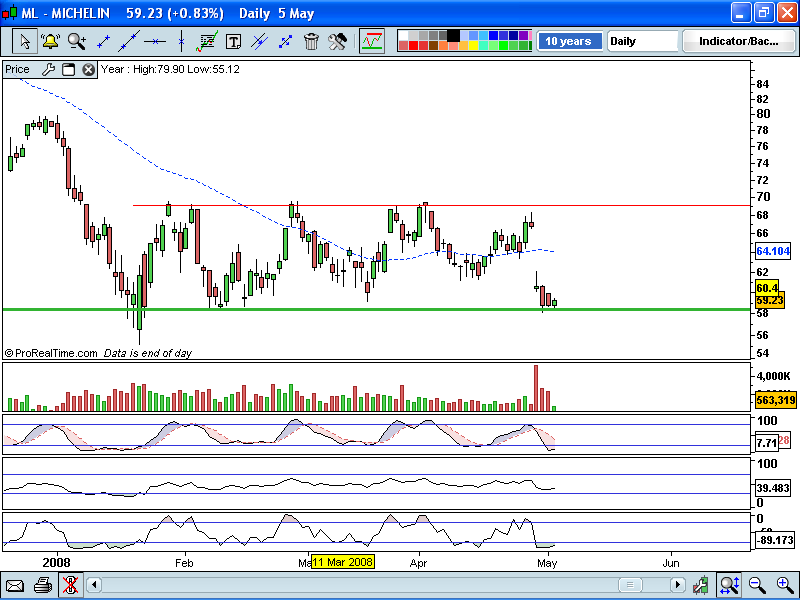This screenshot has height=600, width=800.
Task: Click the ML - MICHELIN window title
Action: 66,13
